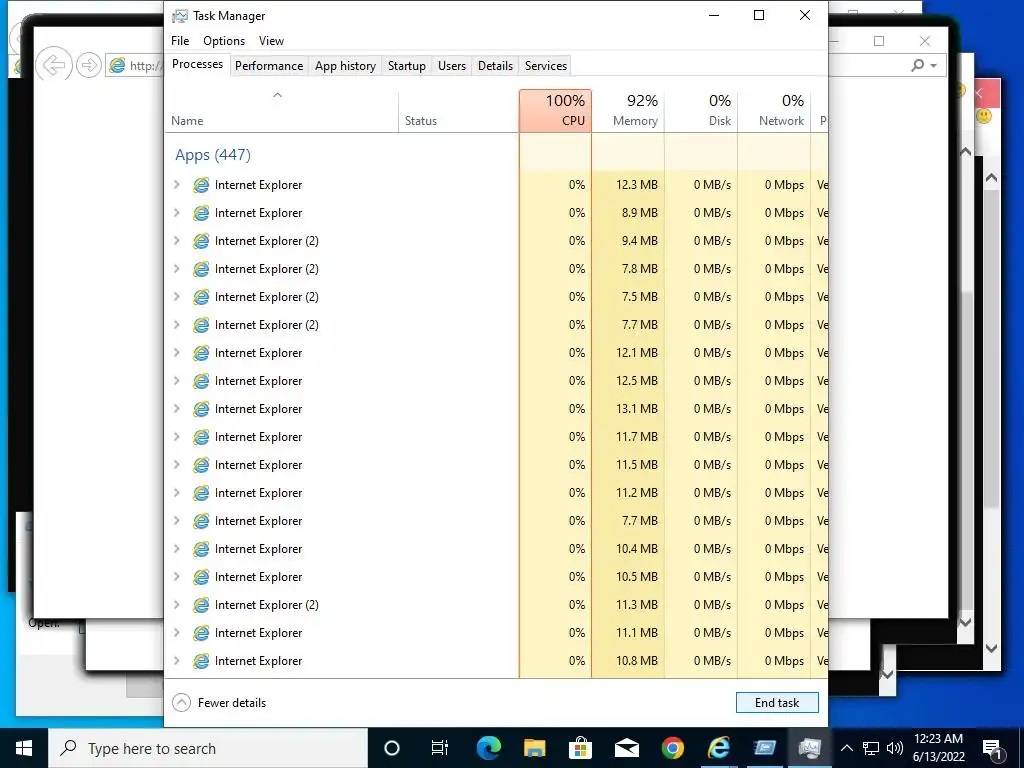Sort processes by Name column
This screenshot has height=768, width=1024.
[281, 111]
